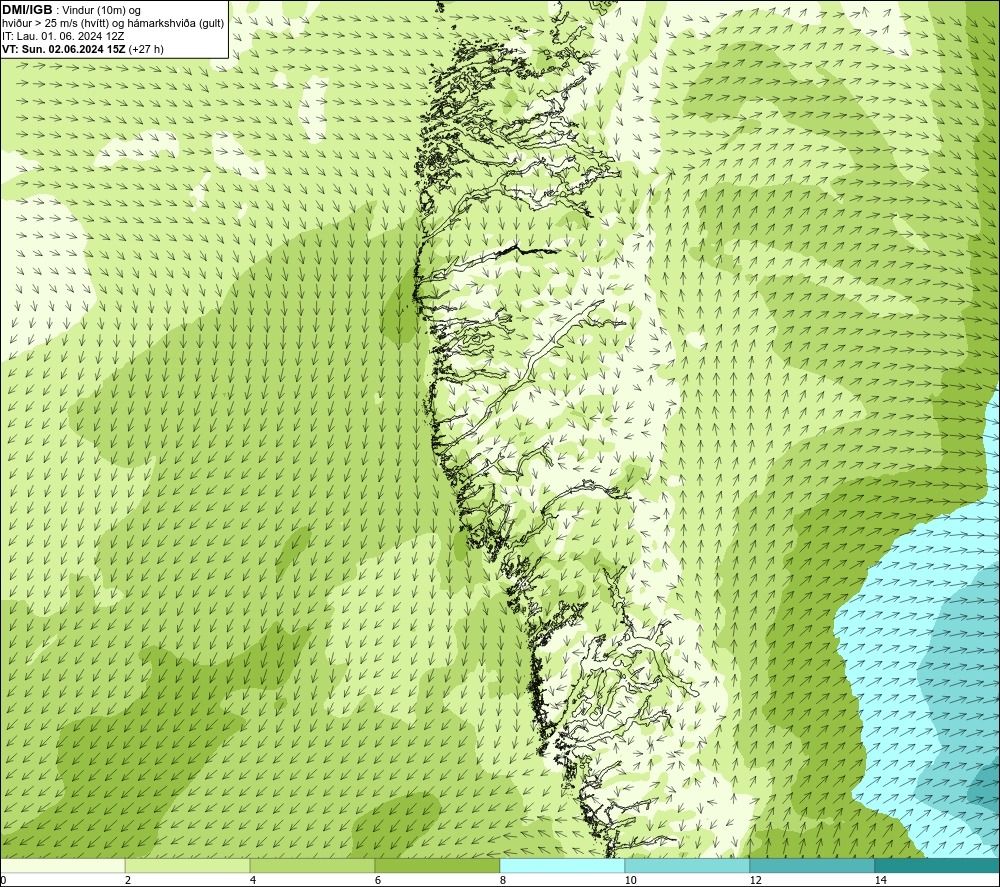Click the scale label '10'
The height and width of the screenshot is (887, 1000).
[630, 880]
